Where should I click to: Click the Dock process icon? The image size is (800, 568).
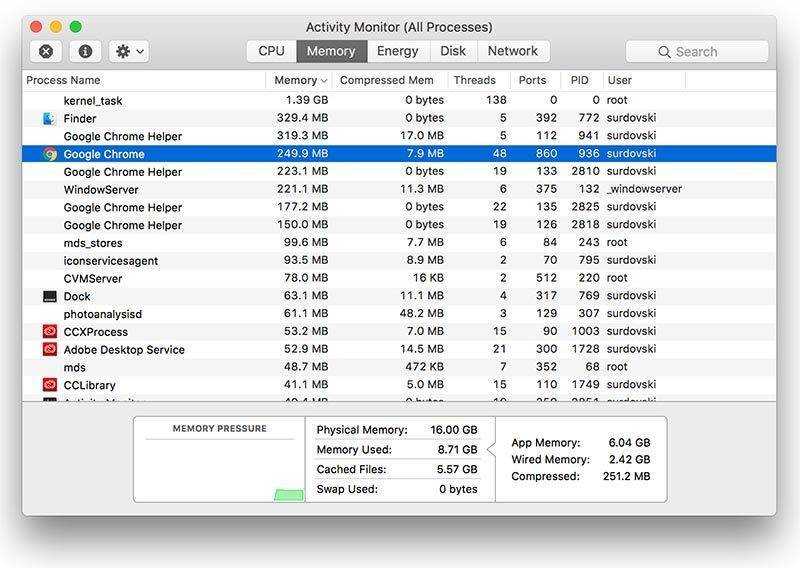(x=49, y=296)
